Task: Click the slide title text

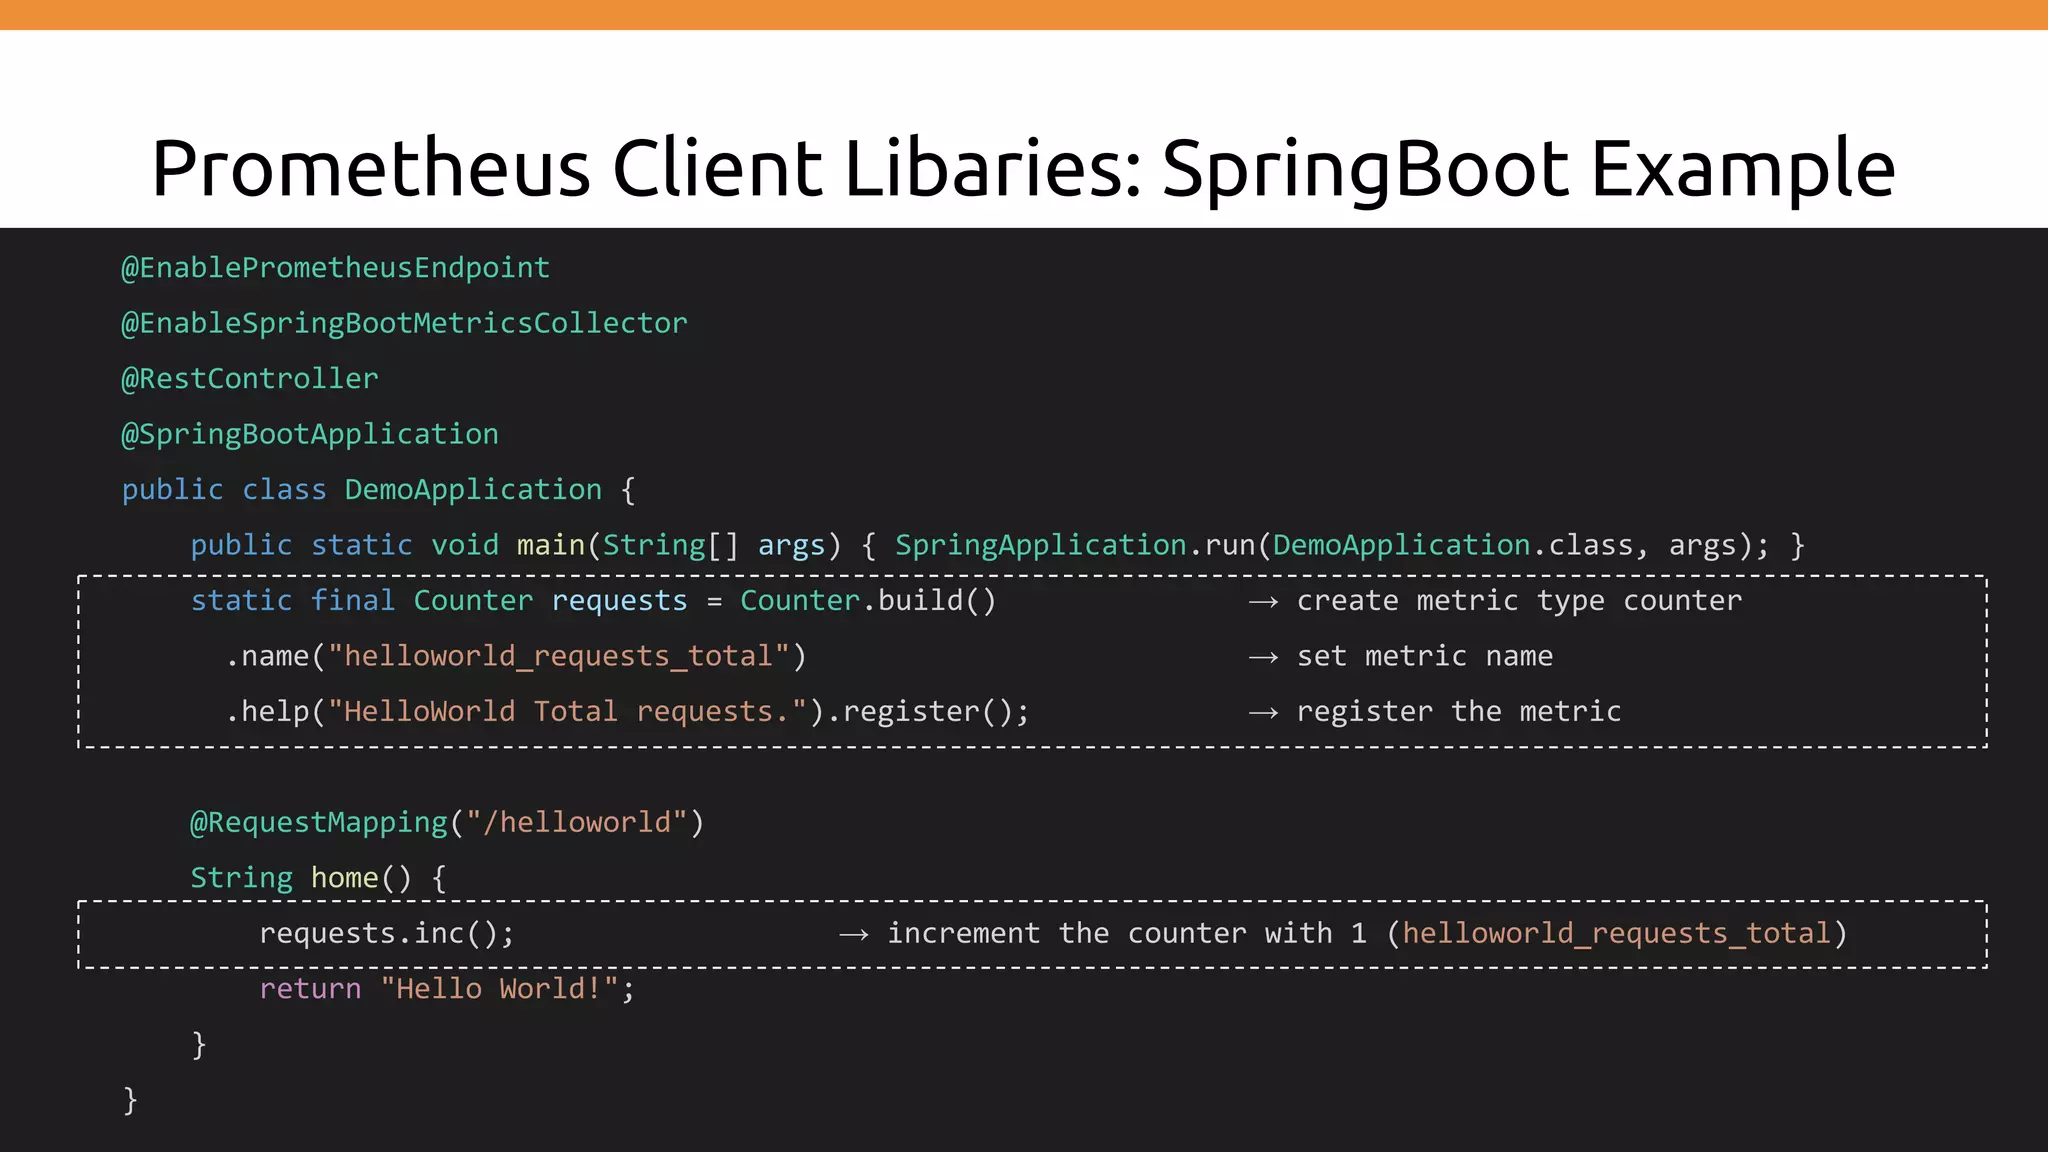Action: (x=1023, y=168)
